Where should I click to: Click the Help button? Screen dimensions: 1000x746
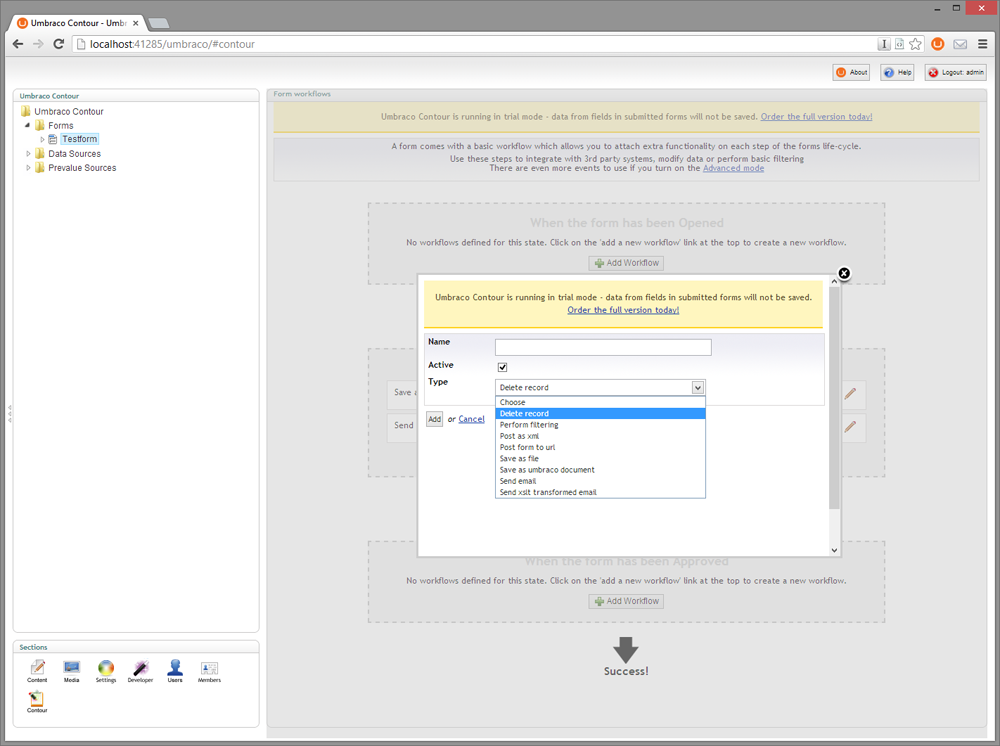pos(897,73)
